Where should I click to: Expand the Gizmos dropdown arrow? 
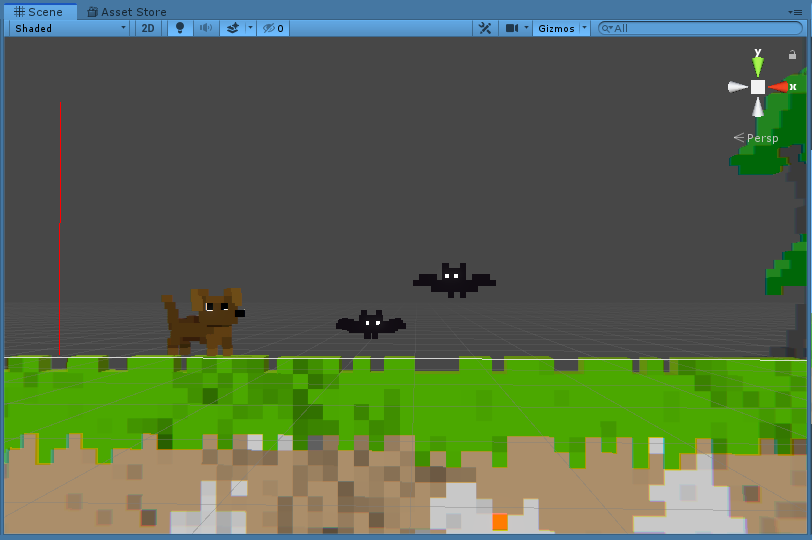pos(584,28)
